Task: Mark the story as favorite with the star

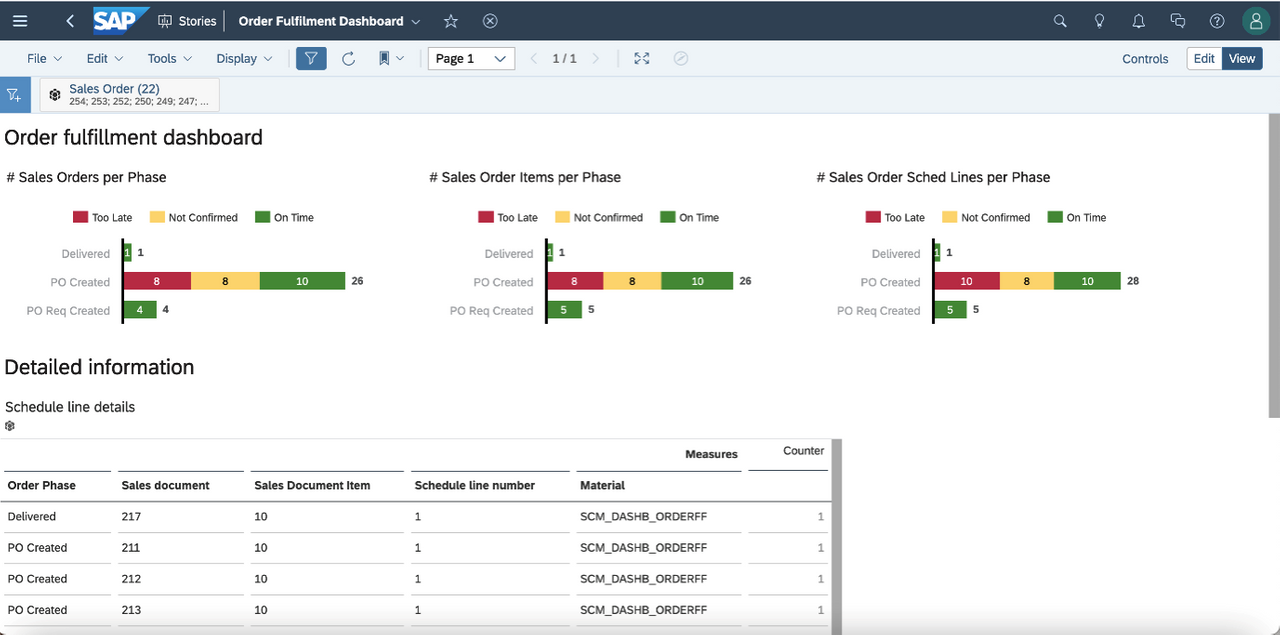Action: point(451,21)
